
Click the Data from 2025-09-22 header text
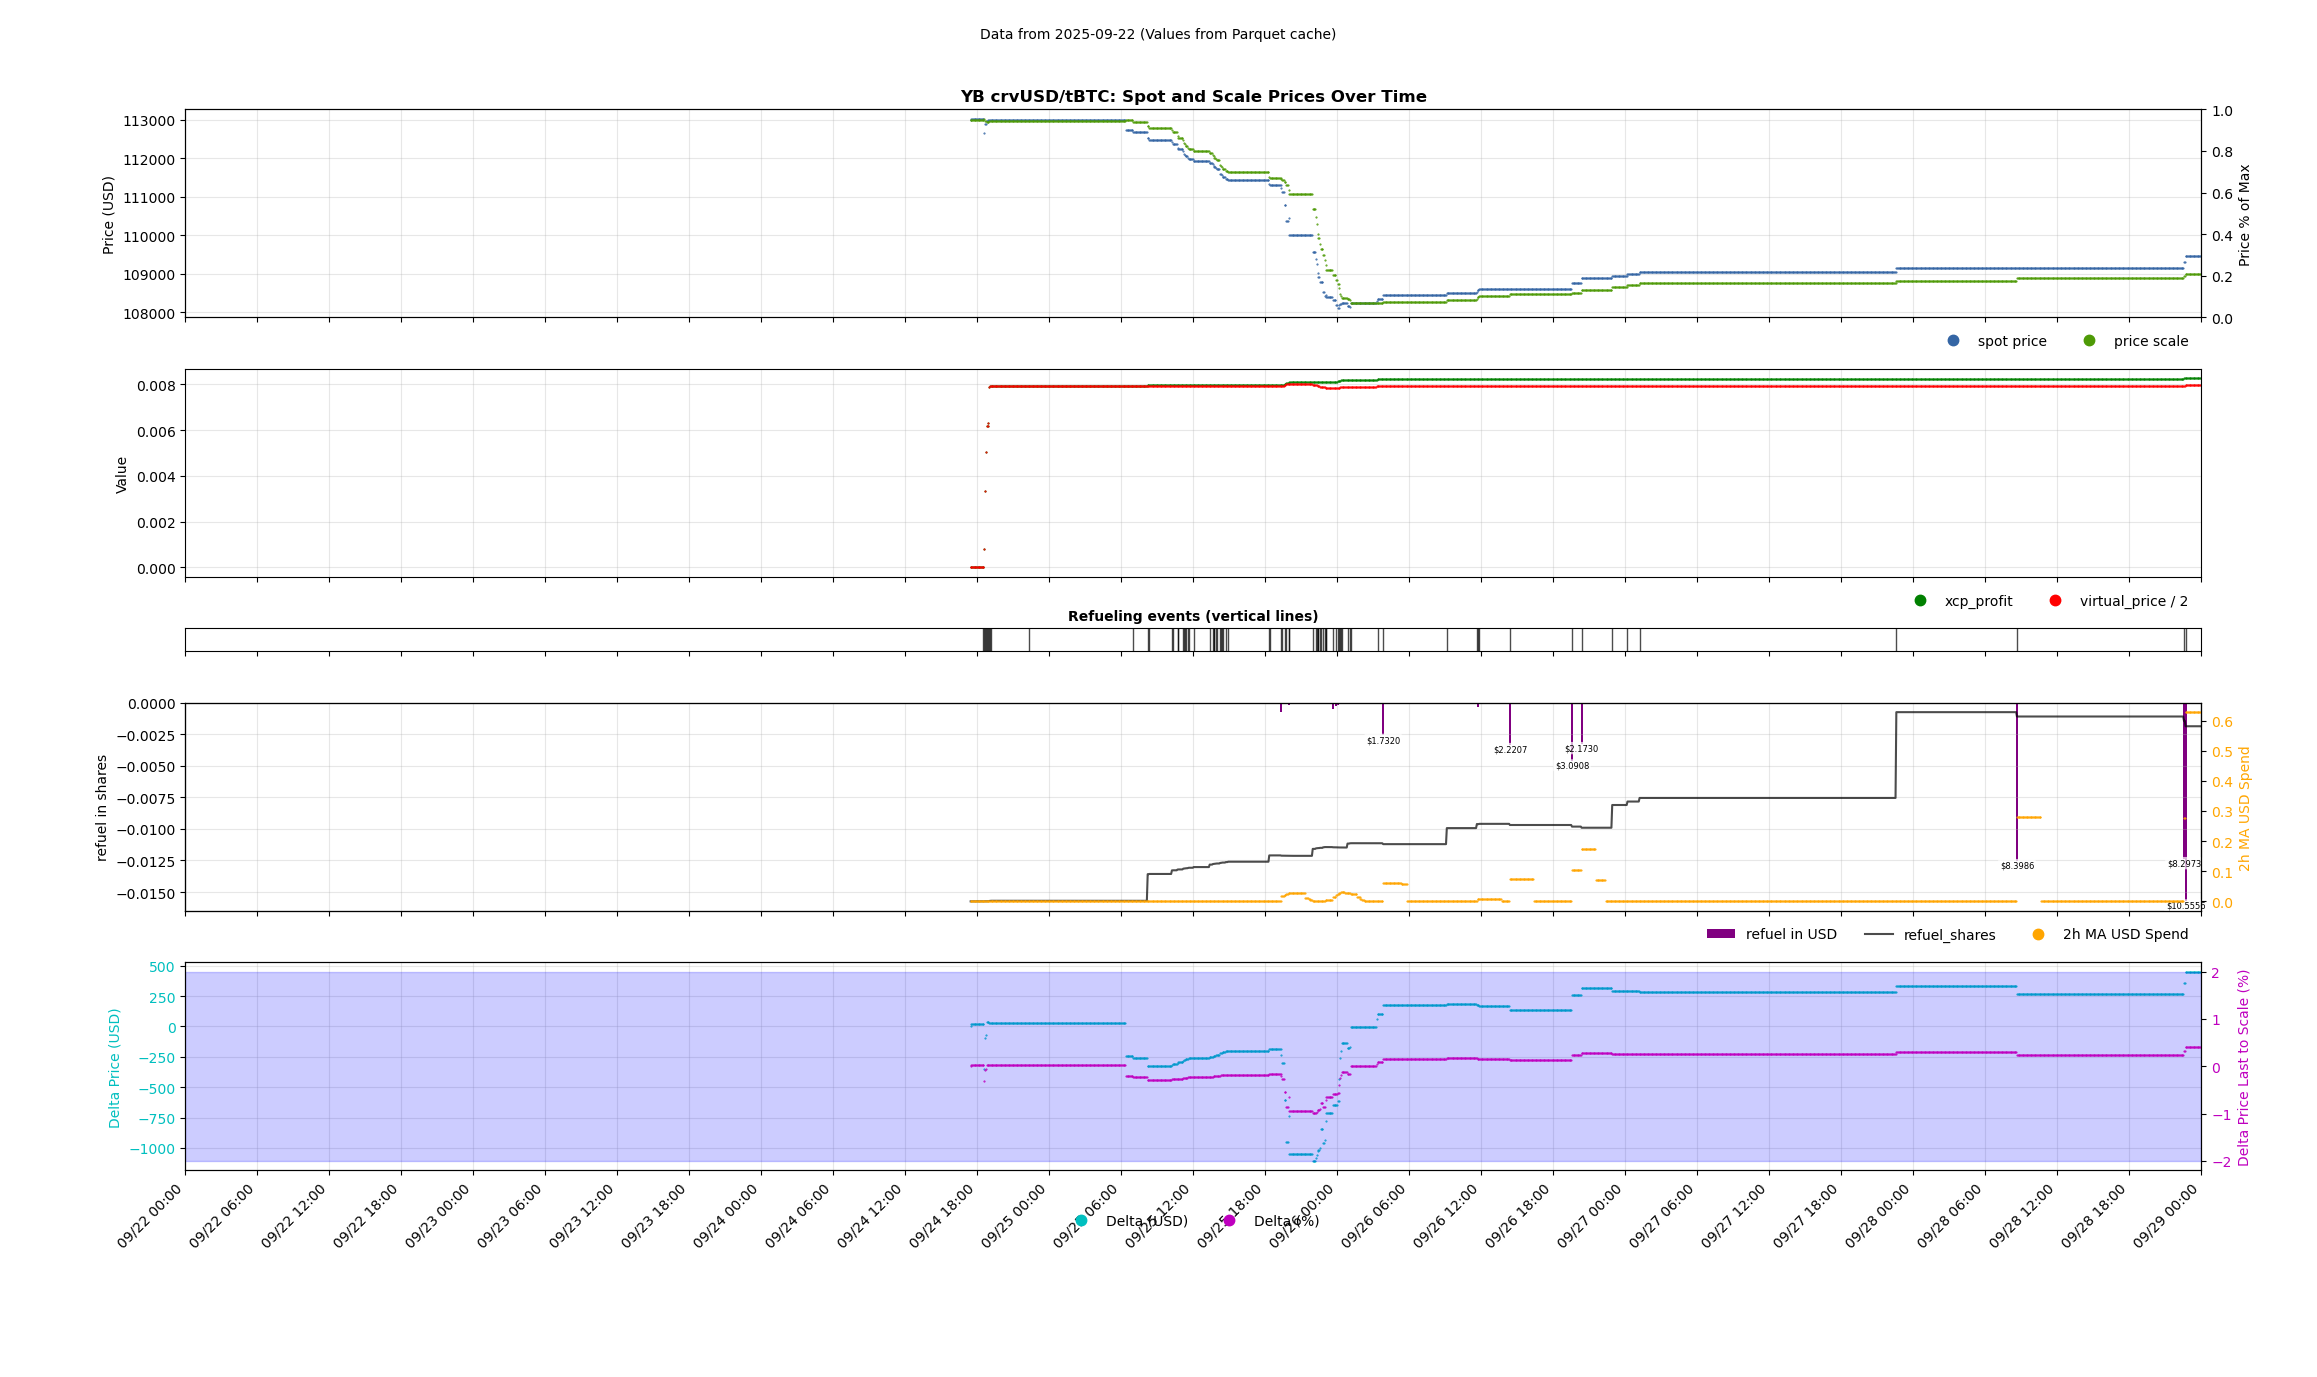click(x=1157, y=34)
